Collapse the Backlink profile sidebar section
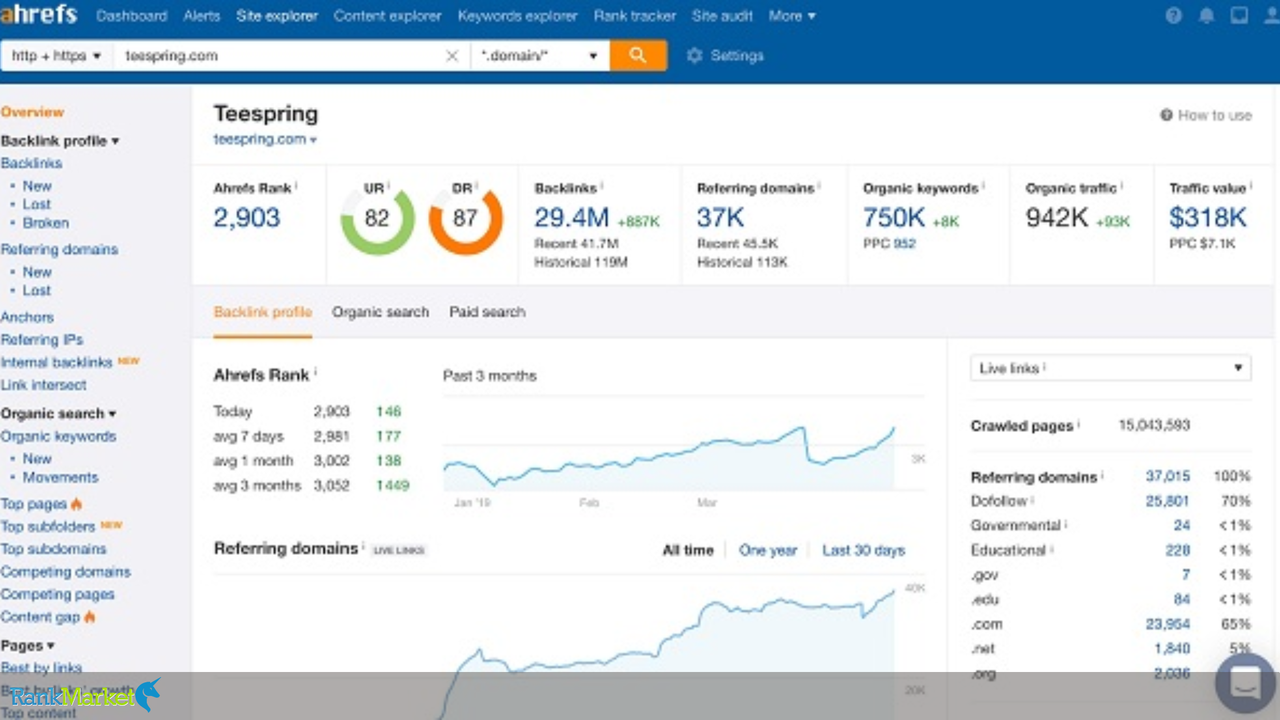 point(60,141)
